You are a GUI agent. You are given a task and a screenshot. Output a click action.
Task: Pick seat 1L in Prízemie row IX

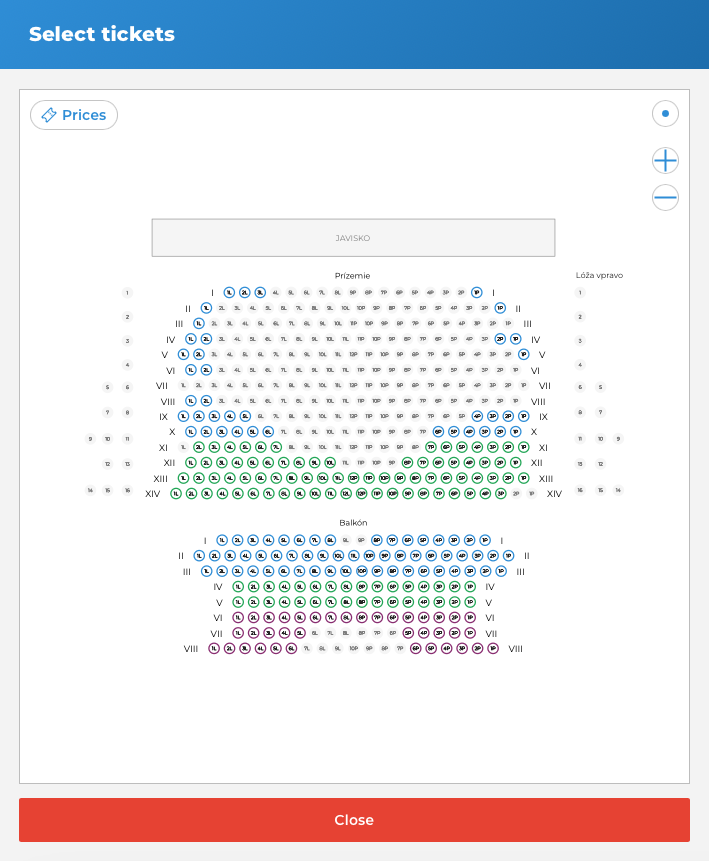183,416
